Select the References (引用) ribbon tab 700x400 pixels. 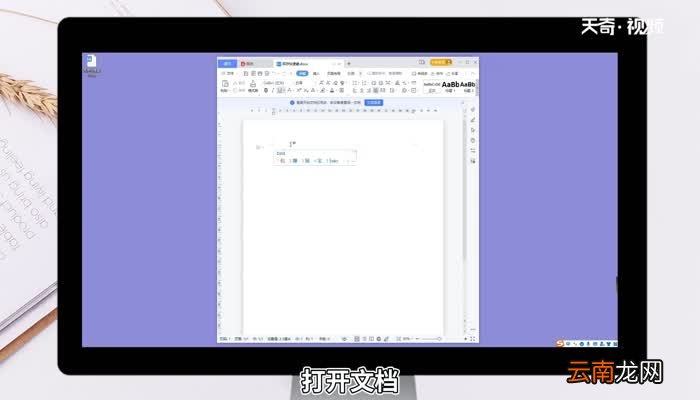pyautogui.click(x=351, y=73)
